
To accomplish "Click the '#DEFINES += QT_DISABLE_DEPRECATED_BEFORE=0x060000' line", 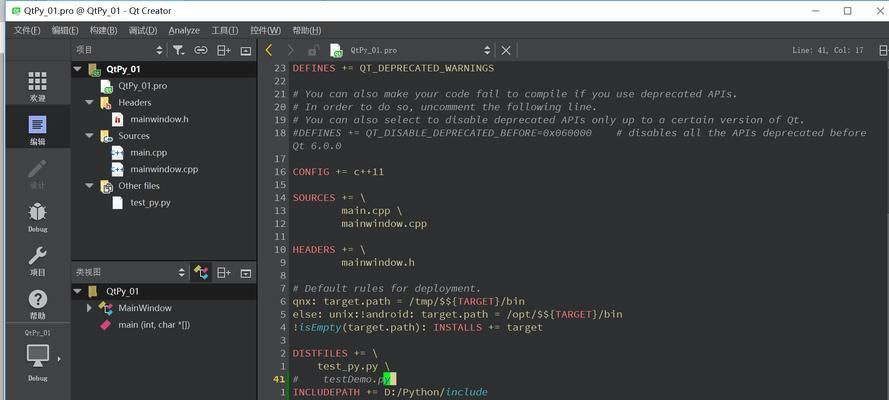I will point(442,133).
